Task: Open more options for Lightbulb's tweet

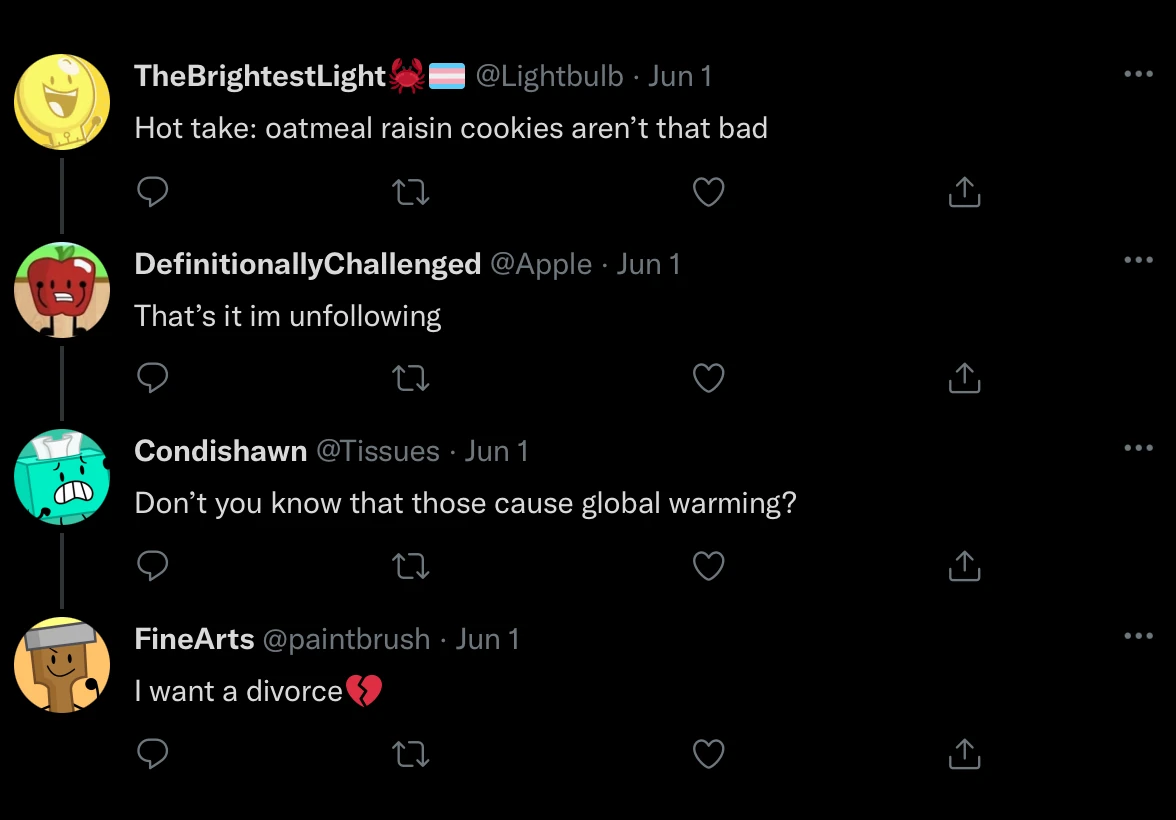Action: point(1138,74)
